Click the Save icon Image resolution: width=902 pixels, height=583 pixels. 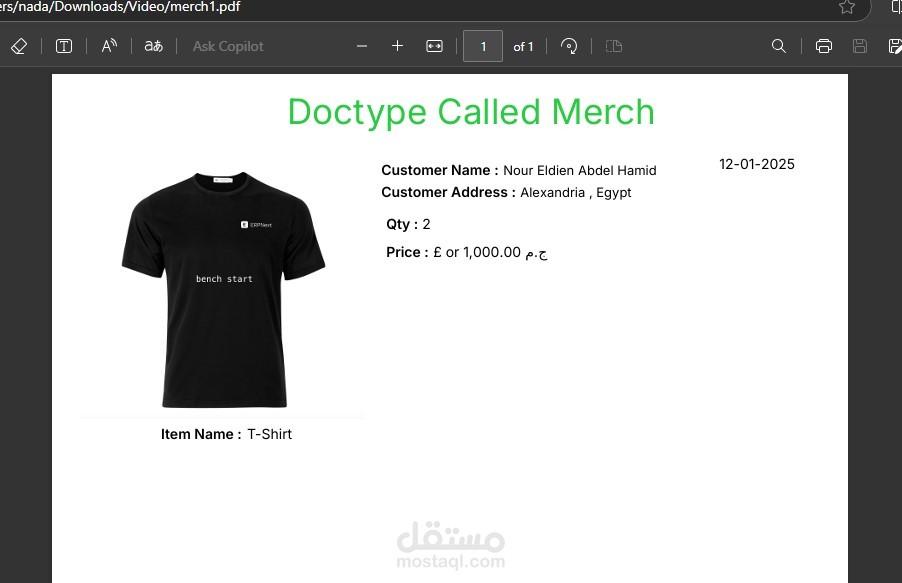tap(860, 46)
